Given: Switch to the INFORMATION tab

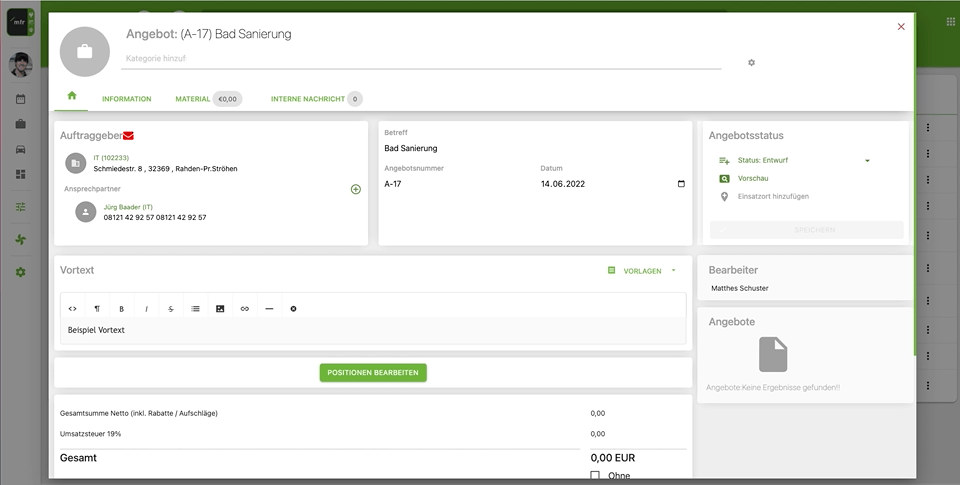Looking at the screenshot, I should pos(127,99).
